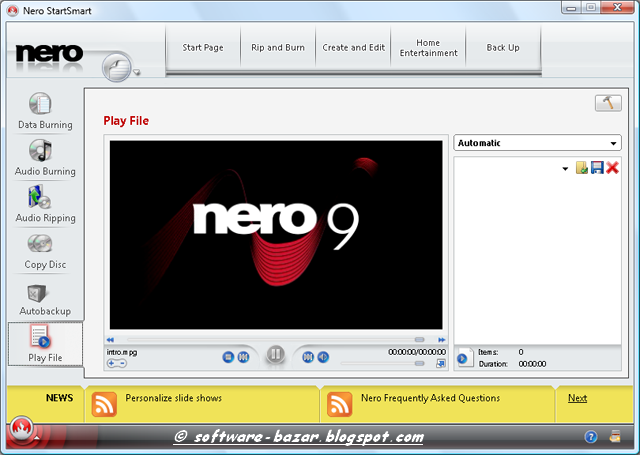640x455 pixels.
Task: Click the NEWS label
Action: click(59, 398)
